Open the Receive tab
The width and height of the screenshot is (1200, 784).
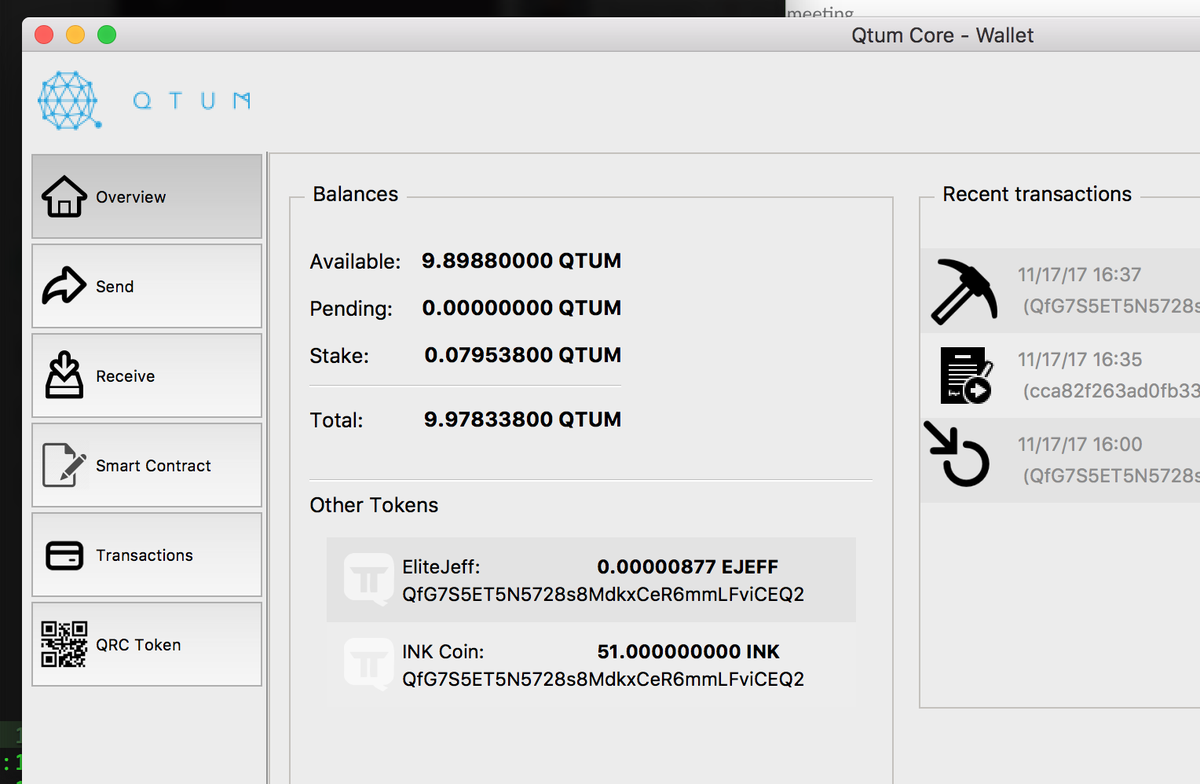tap(147, 376)
